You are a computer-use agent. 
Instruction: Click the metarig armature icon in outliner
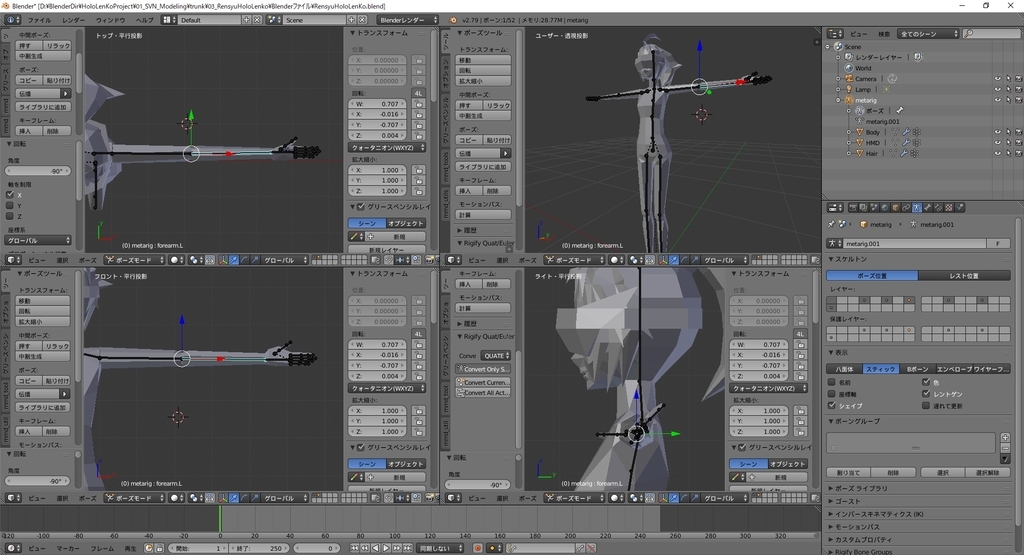point(847,100)
